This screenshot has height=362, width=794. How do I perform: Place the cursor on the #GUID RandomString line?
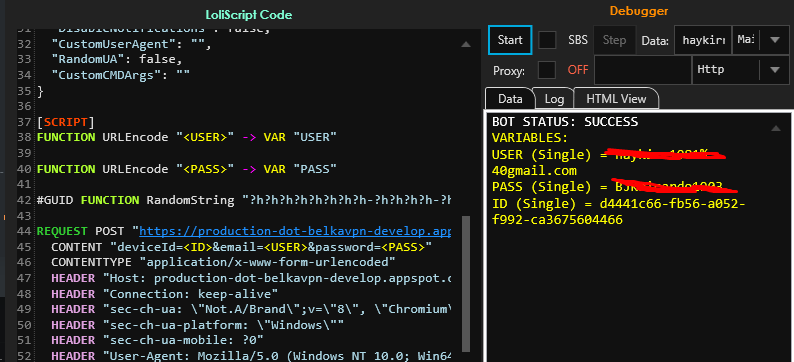tap(244, 200)
